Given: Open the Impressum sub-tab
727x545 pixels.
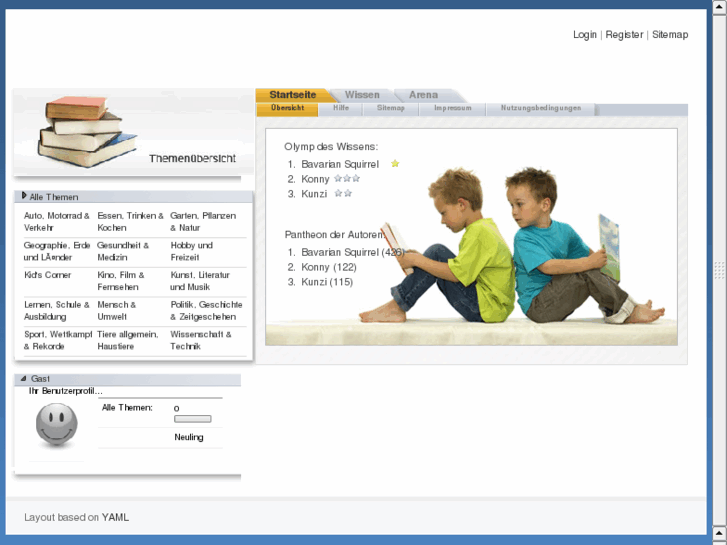Looking at the screenshot, I should click(x=453, y=109).
